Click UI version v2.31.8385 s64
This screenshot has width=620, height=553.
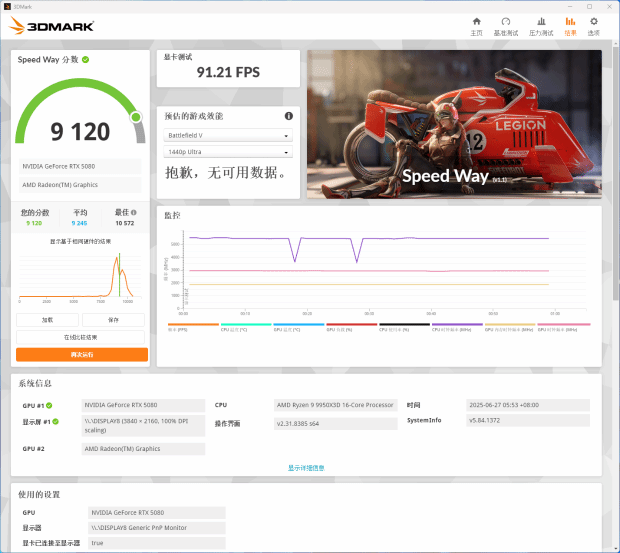(335, 423)
